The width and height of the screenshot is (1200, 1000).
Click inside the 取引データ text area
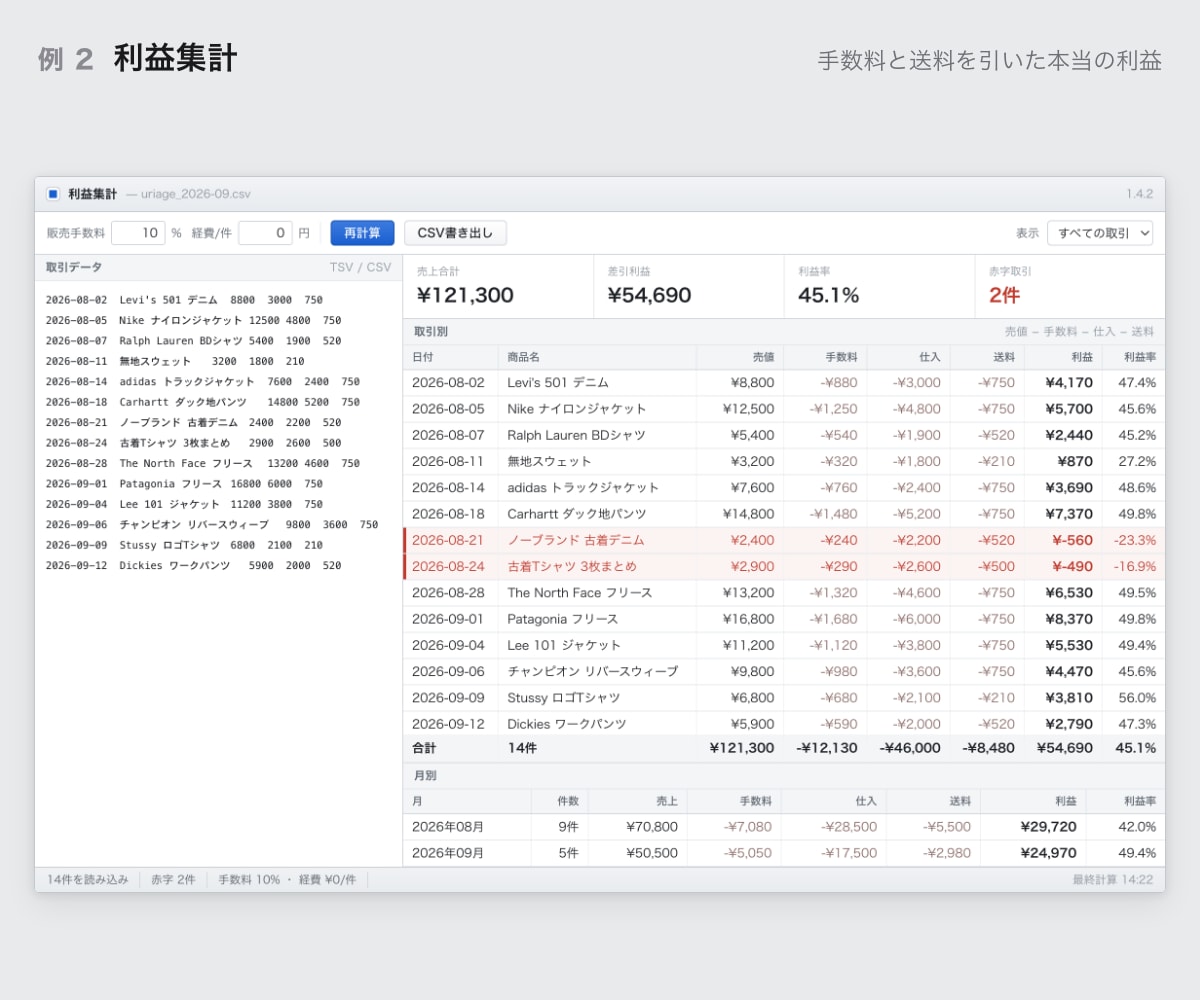[x=218, y=573]
